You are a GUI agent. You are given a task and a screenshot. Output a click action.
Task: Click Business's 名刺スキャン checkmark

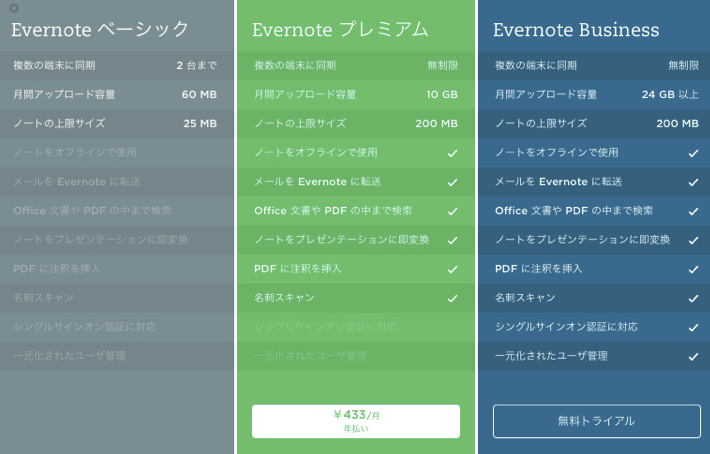pos(693,298)
